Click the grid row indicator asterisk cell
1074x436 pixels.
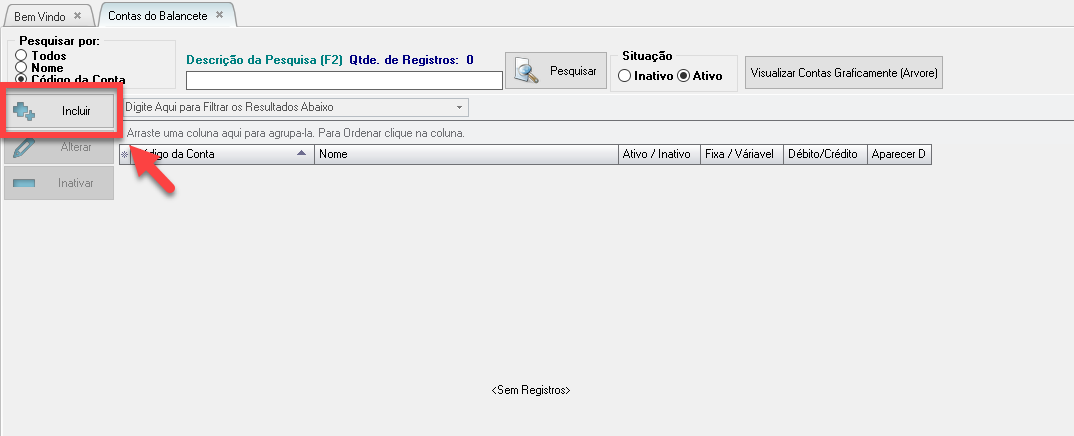(125, 155)
